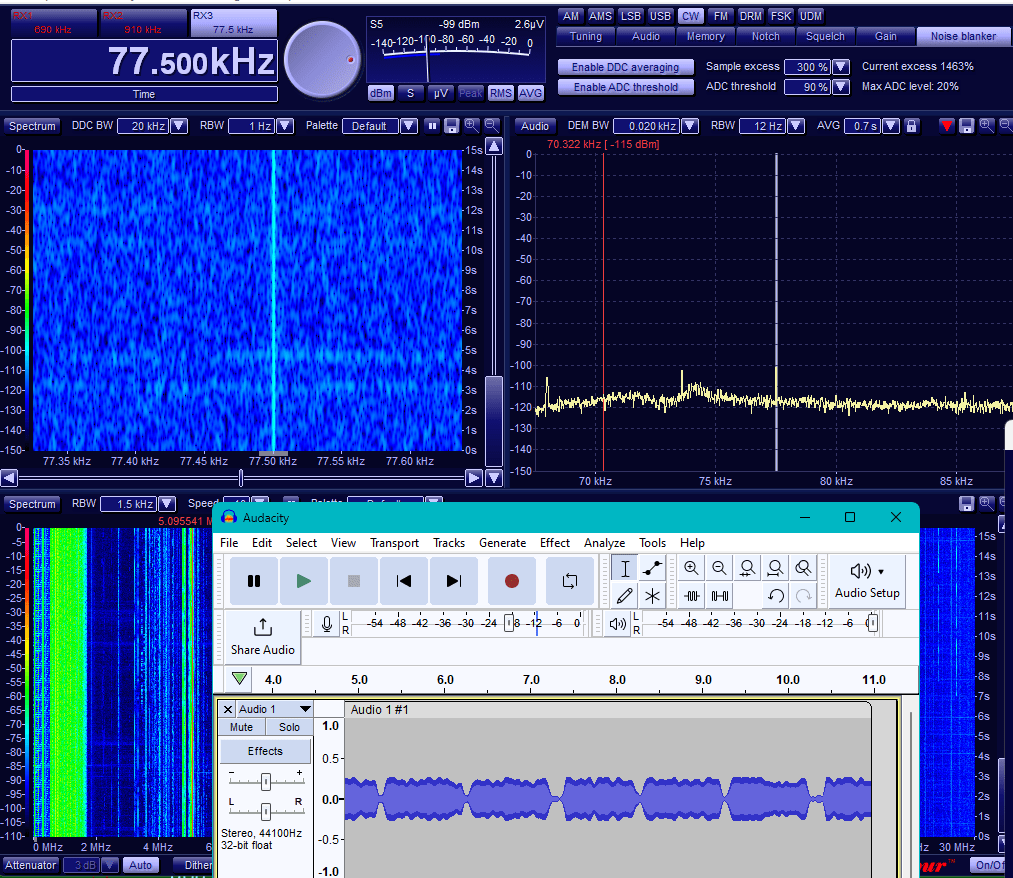Open the Spectrum RBW 1 Hz dropdown

[285, 126]
